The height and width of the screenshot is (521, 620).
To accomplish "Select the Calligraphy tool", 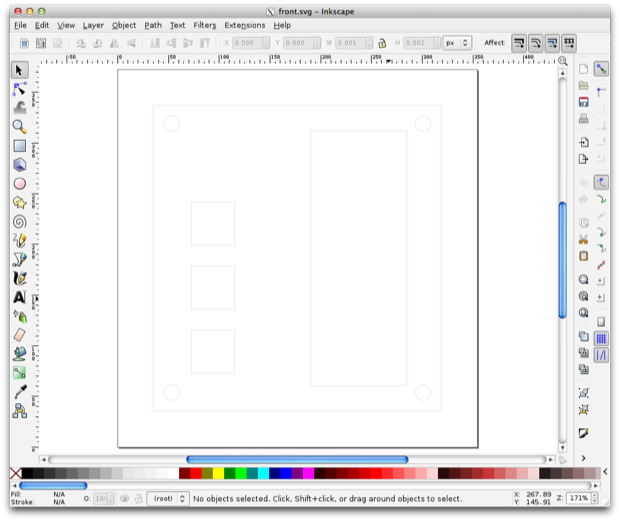I will click(x=19, y=278).
